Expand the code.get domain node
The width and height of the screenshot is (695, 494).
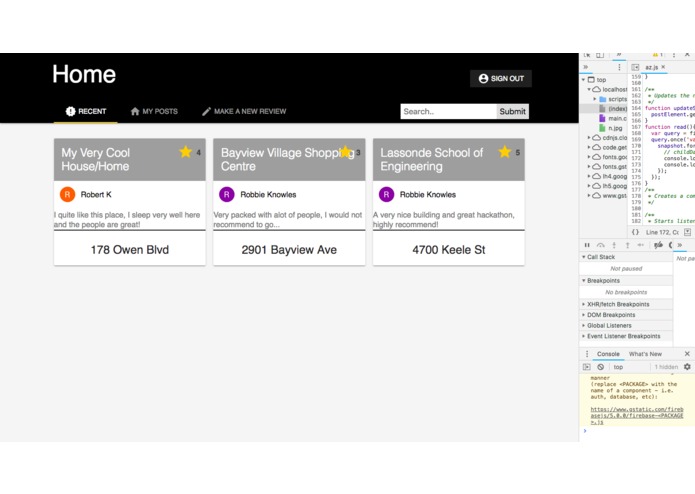click(x=589, y=148)
